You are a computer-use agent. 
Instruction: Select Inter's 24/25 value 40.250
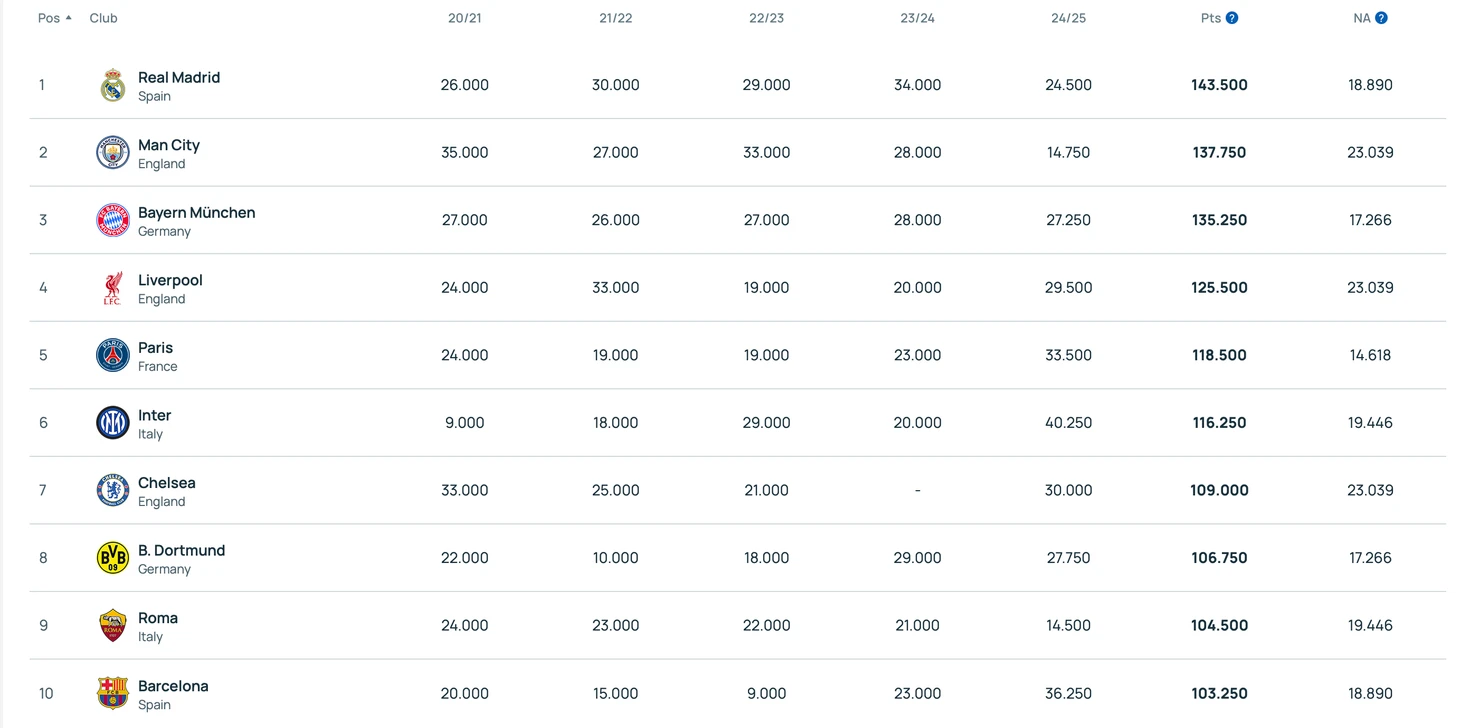1068,423
